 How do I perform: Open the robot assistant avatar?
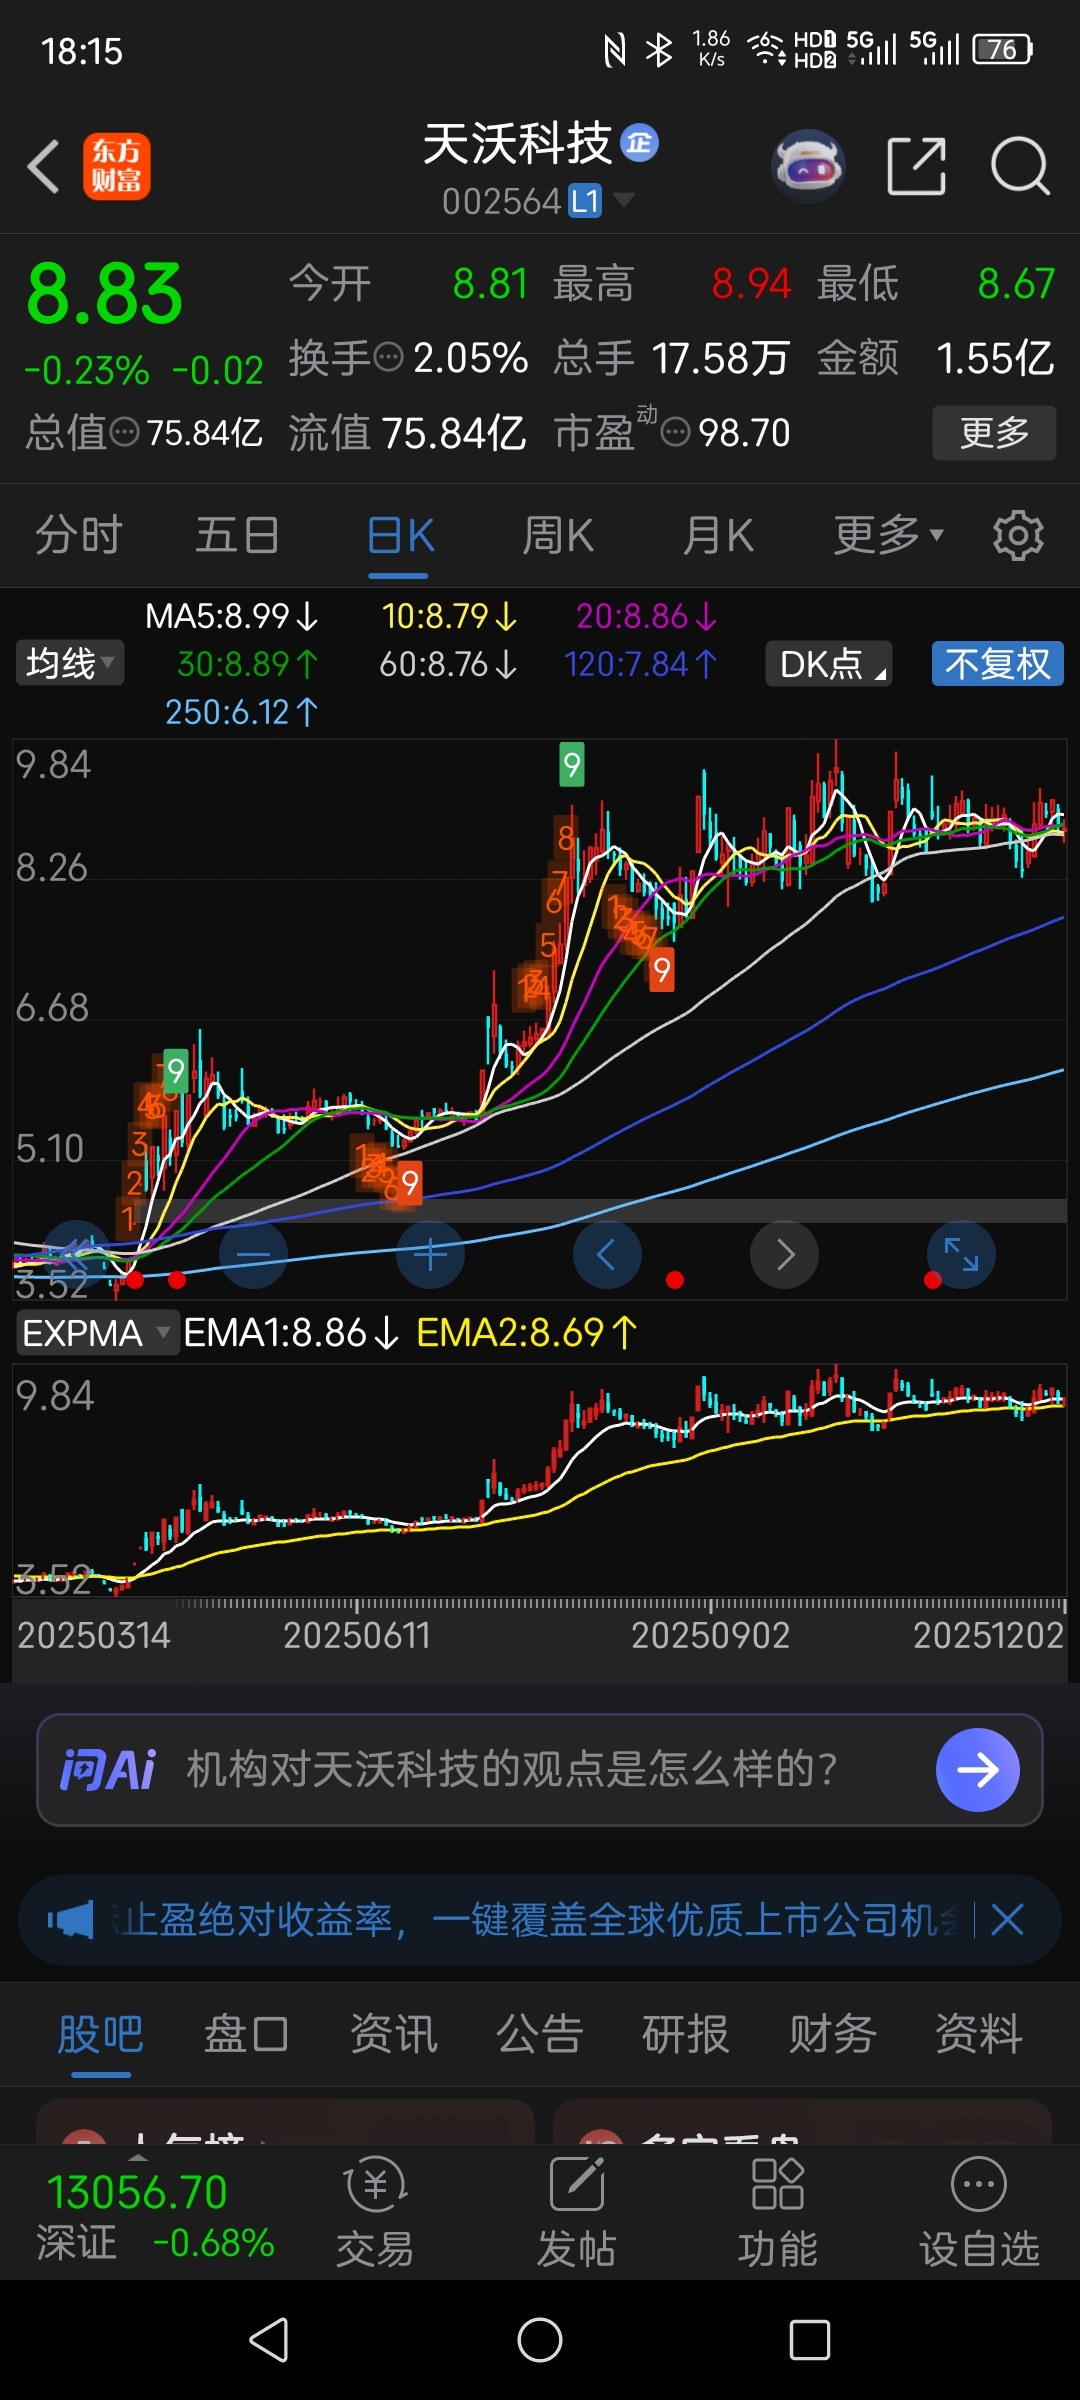point(809,166)
